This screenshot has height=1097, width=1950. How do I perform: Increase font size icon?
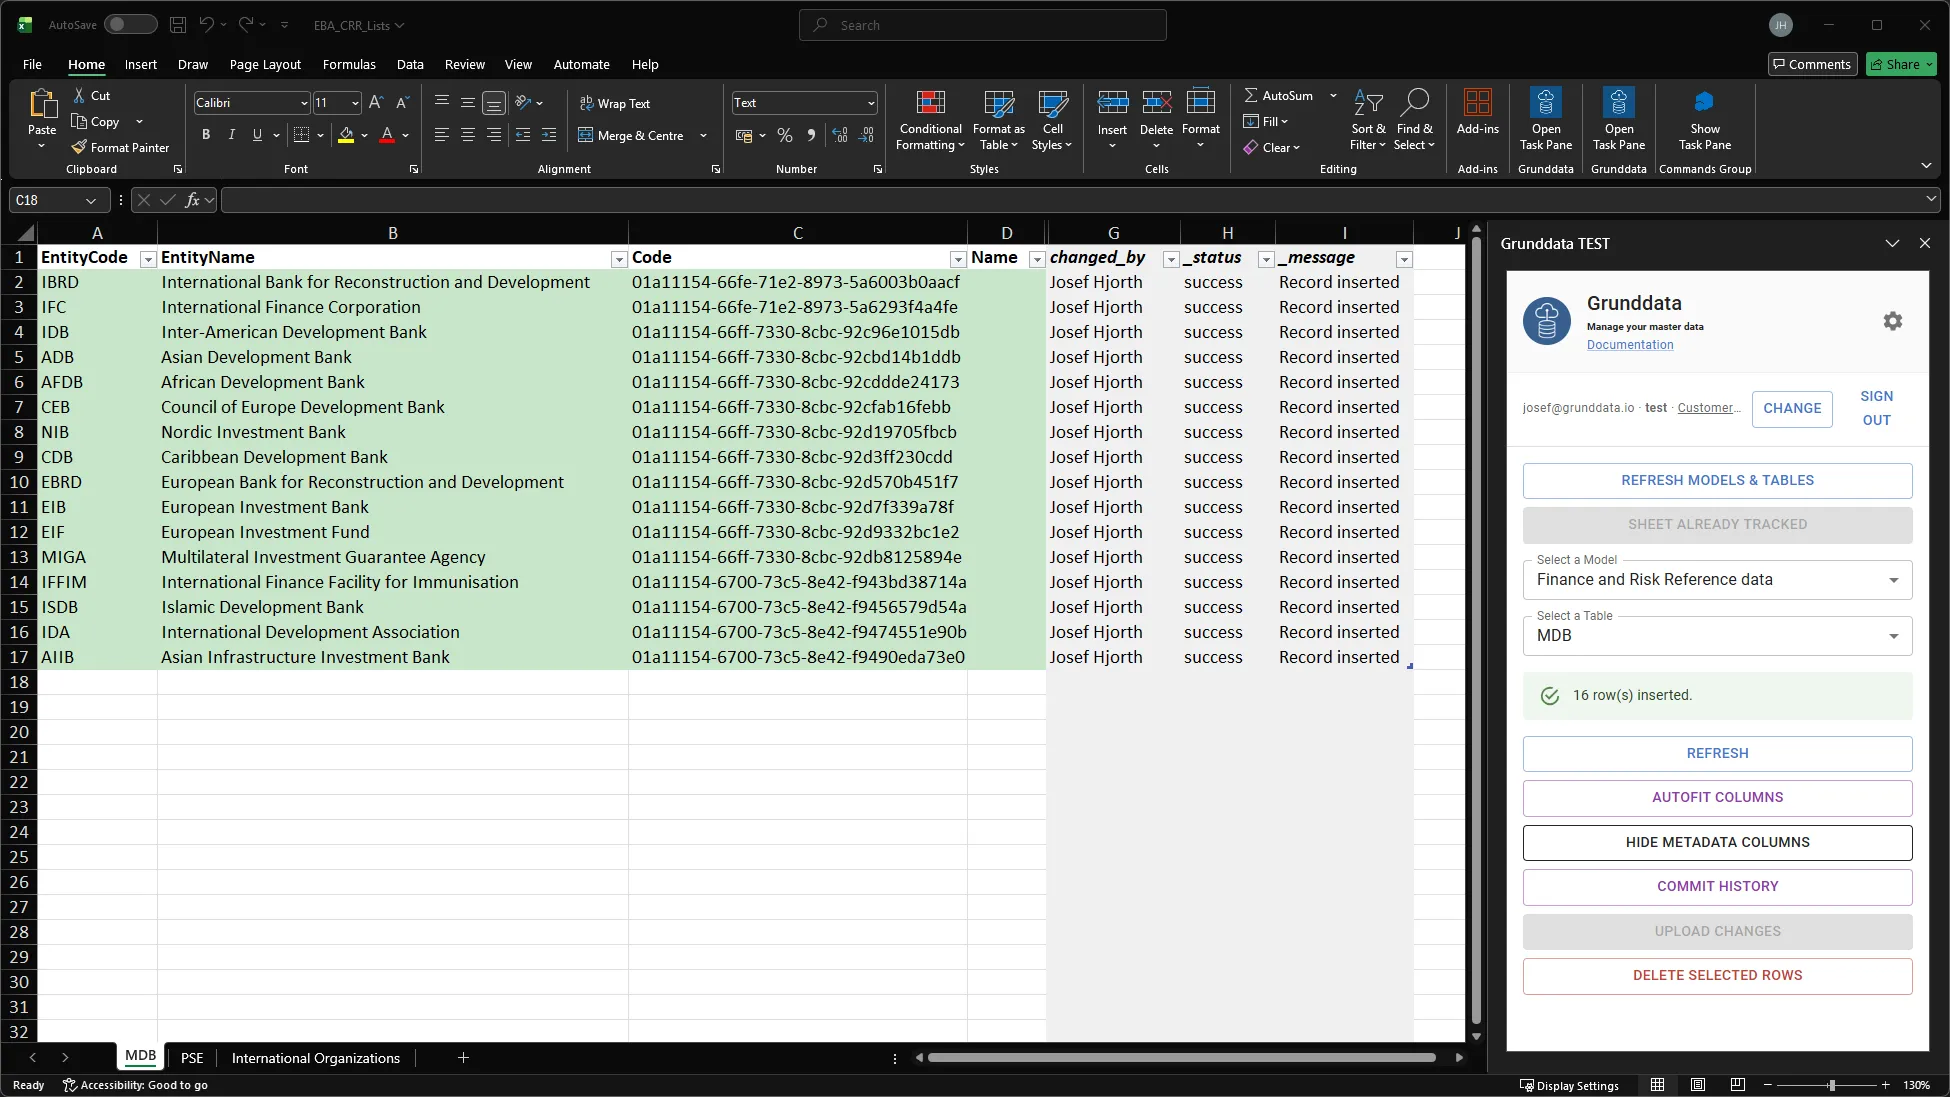[x=376, y=102]
